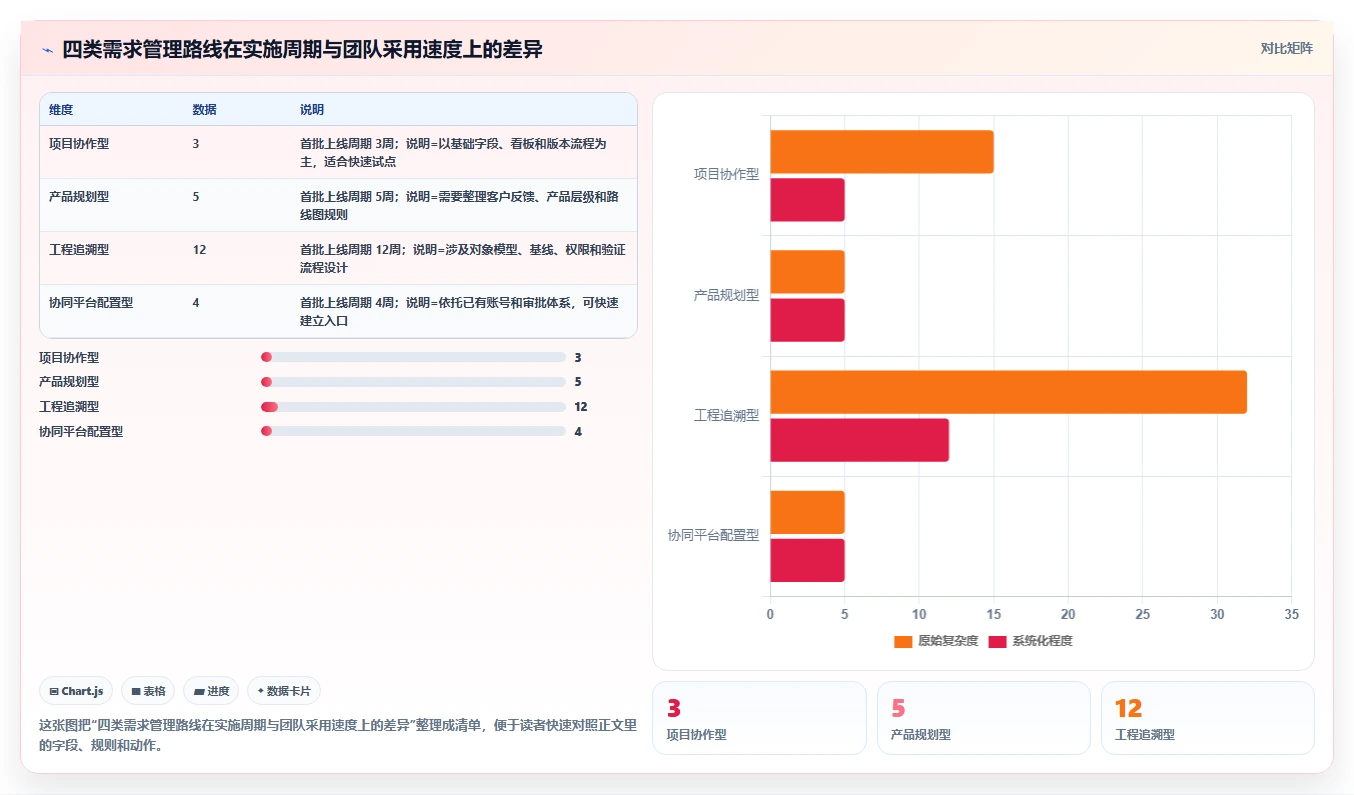Click the description starting 首批上线周期 12周
The height and width of the screenshot is (795, 1354).
[463, 258]
